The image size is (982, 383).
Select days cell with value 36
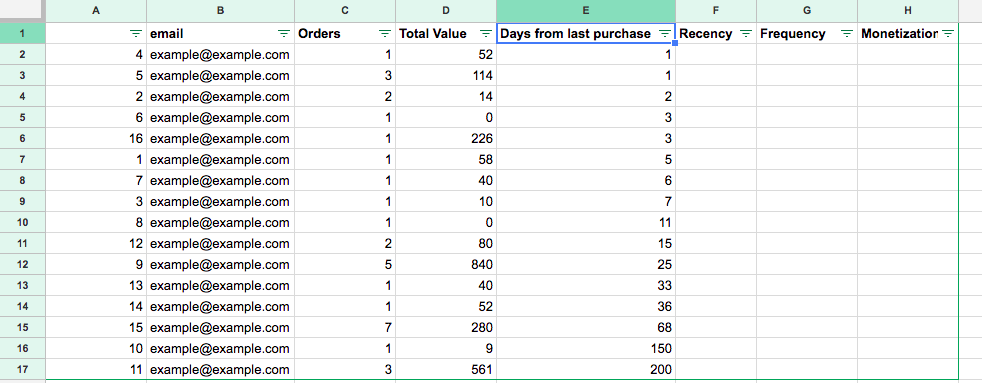coord(586,306)
